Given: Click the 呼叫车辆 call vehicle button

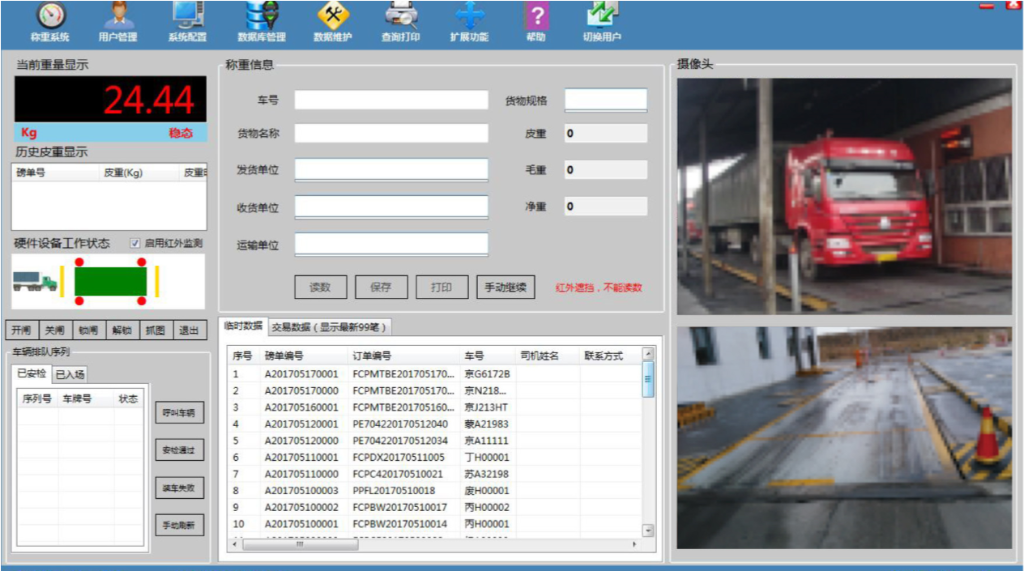Looking at the screenshot, I should [180, 412].
